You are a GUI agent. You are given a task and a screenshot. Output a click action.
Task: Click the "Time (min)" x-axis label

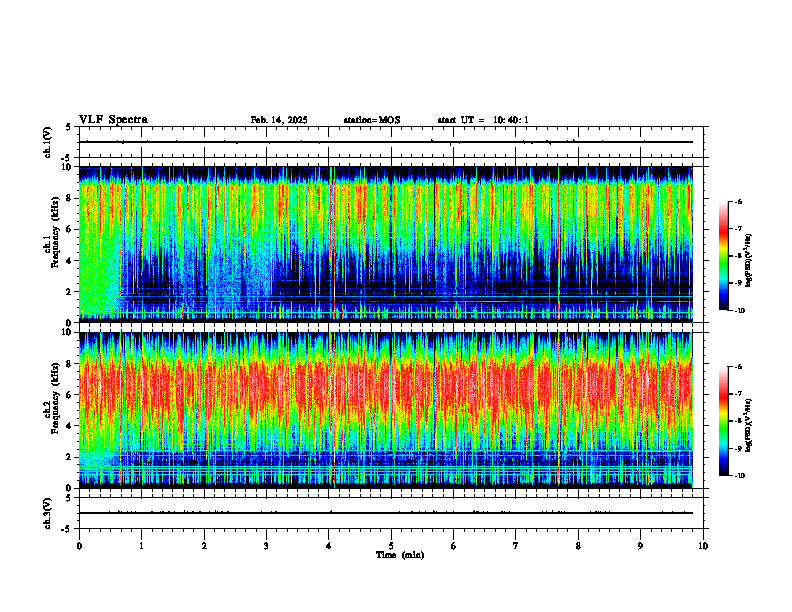point(400,555)
